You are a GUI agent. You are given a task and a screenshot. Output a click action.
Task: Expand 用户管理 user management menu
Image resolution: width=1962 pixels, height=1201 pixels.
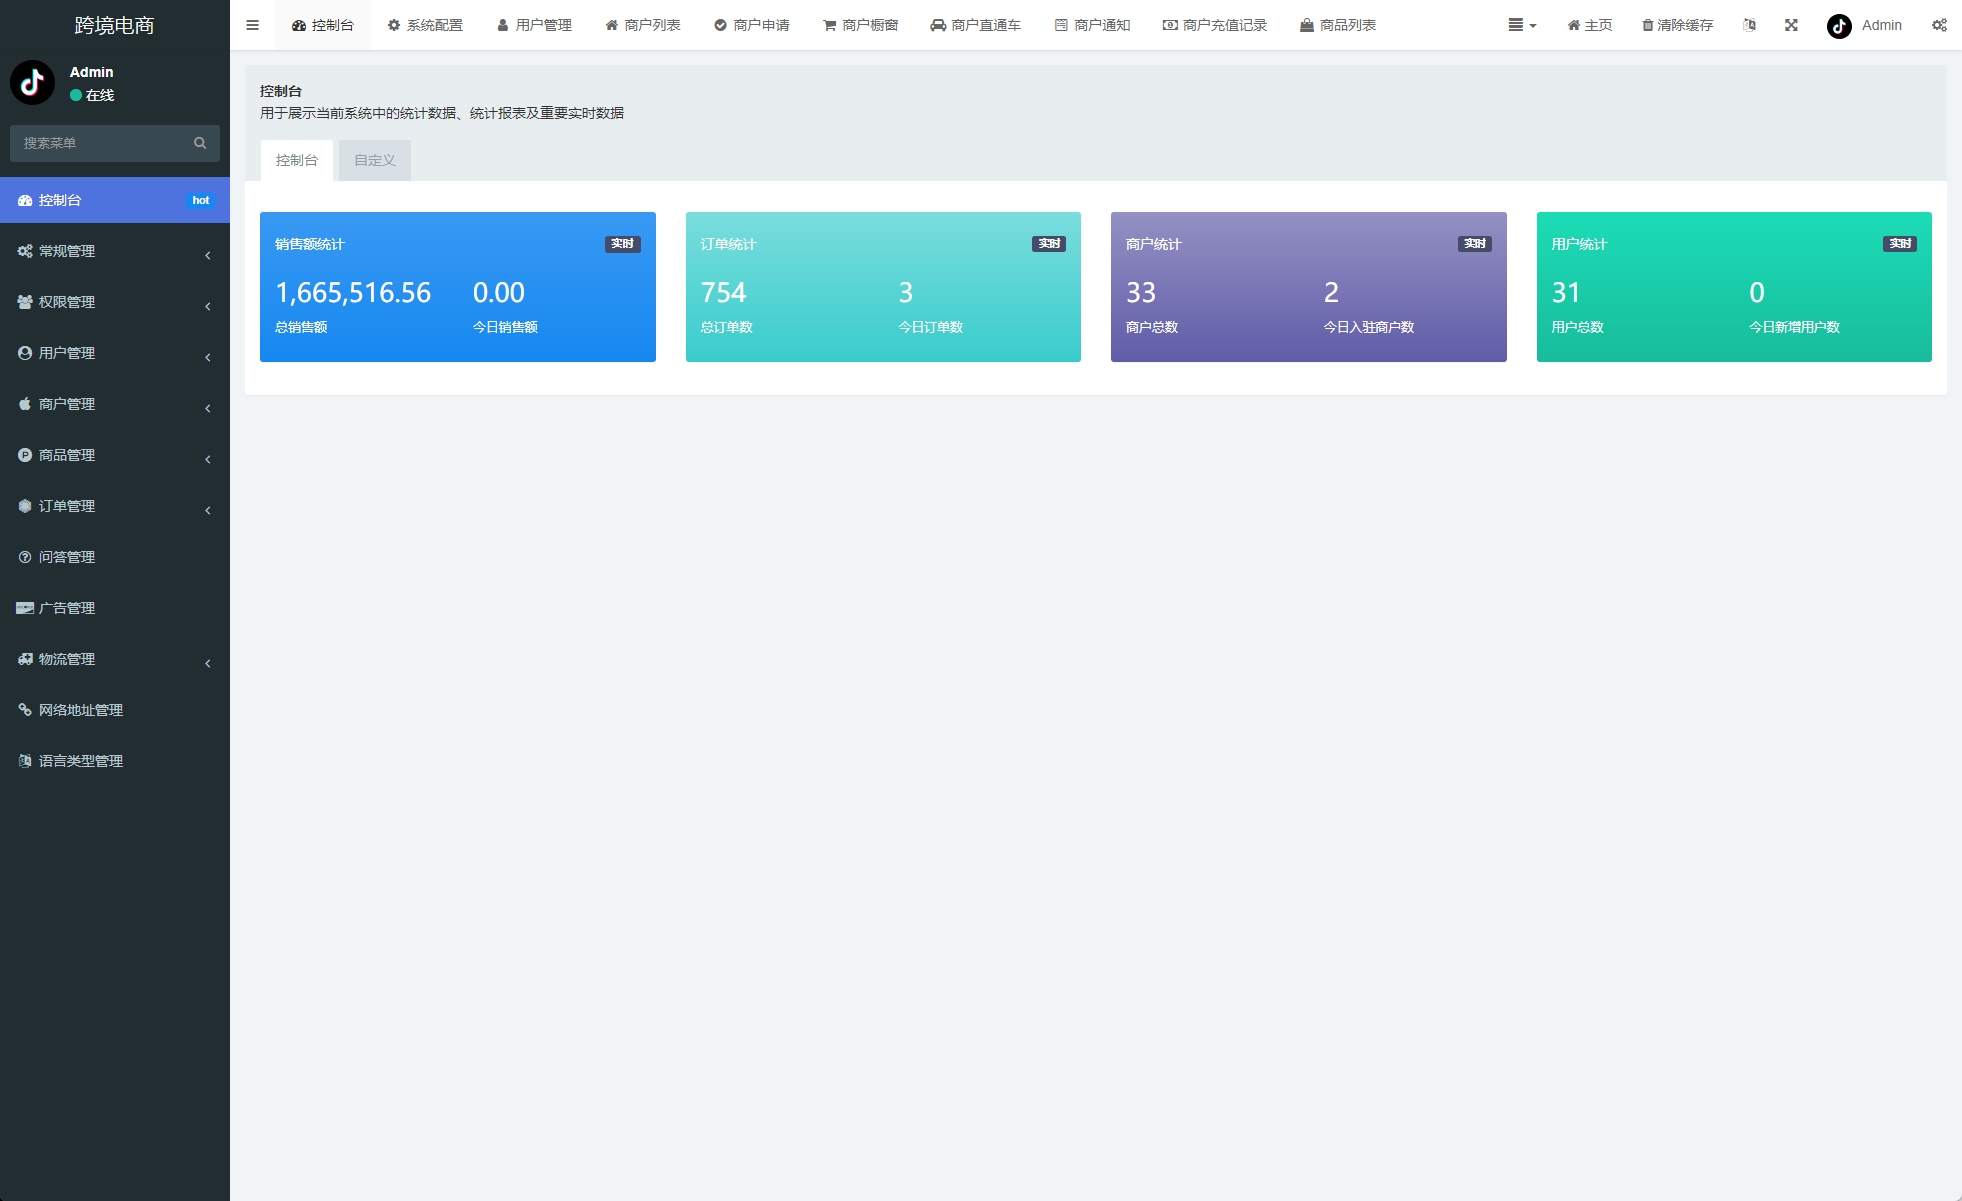tap(114, 353)
